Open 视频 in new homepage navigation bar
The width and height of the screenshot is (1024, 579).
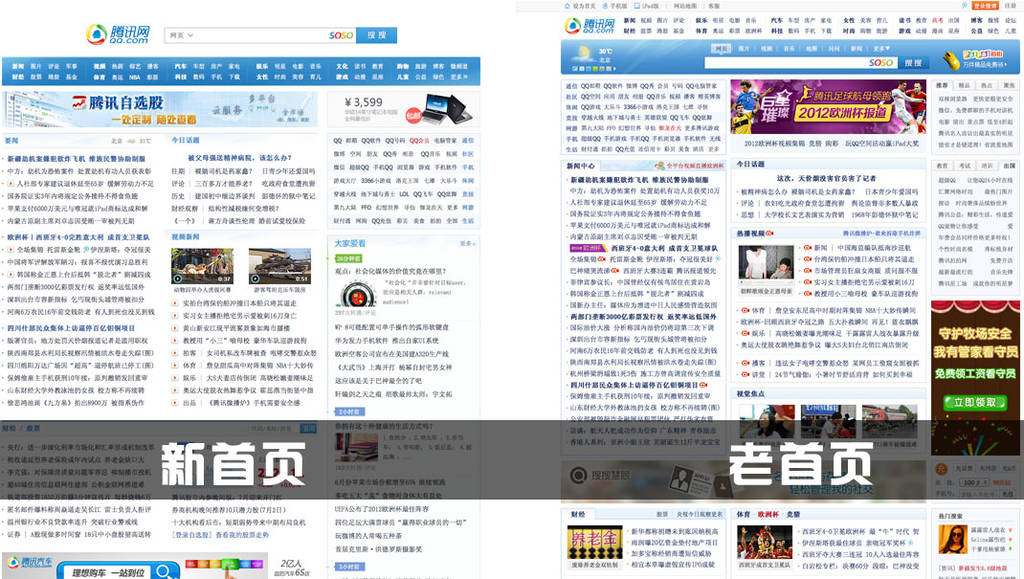[99, 67]
